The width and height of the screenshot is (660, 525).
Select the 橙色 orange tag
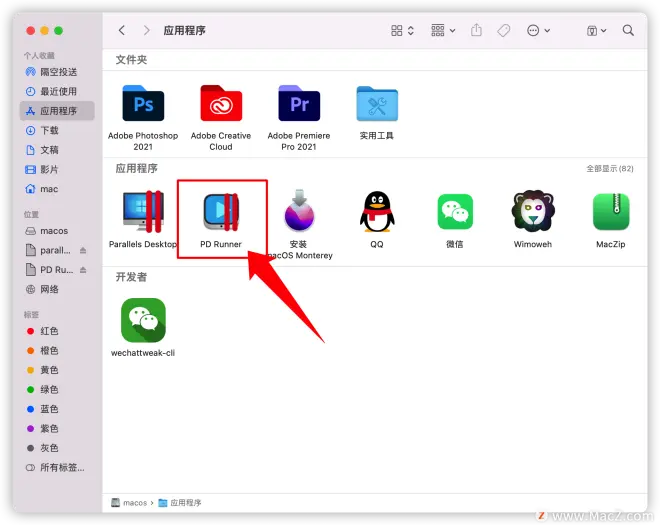(57, 350)
